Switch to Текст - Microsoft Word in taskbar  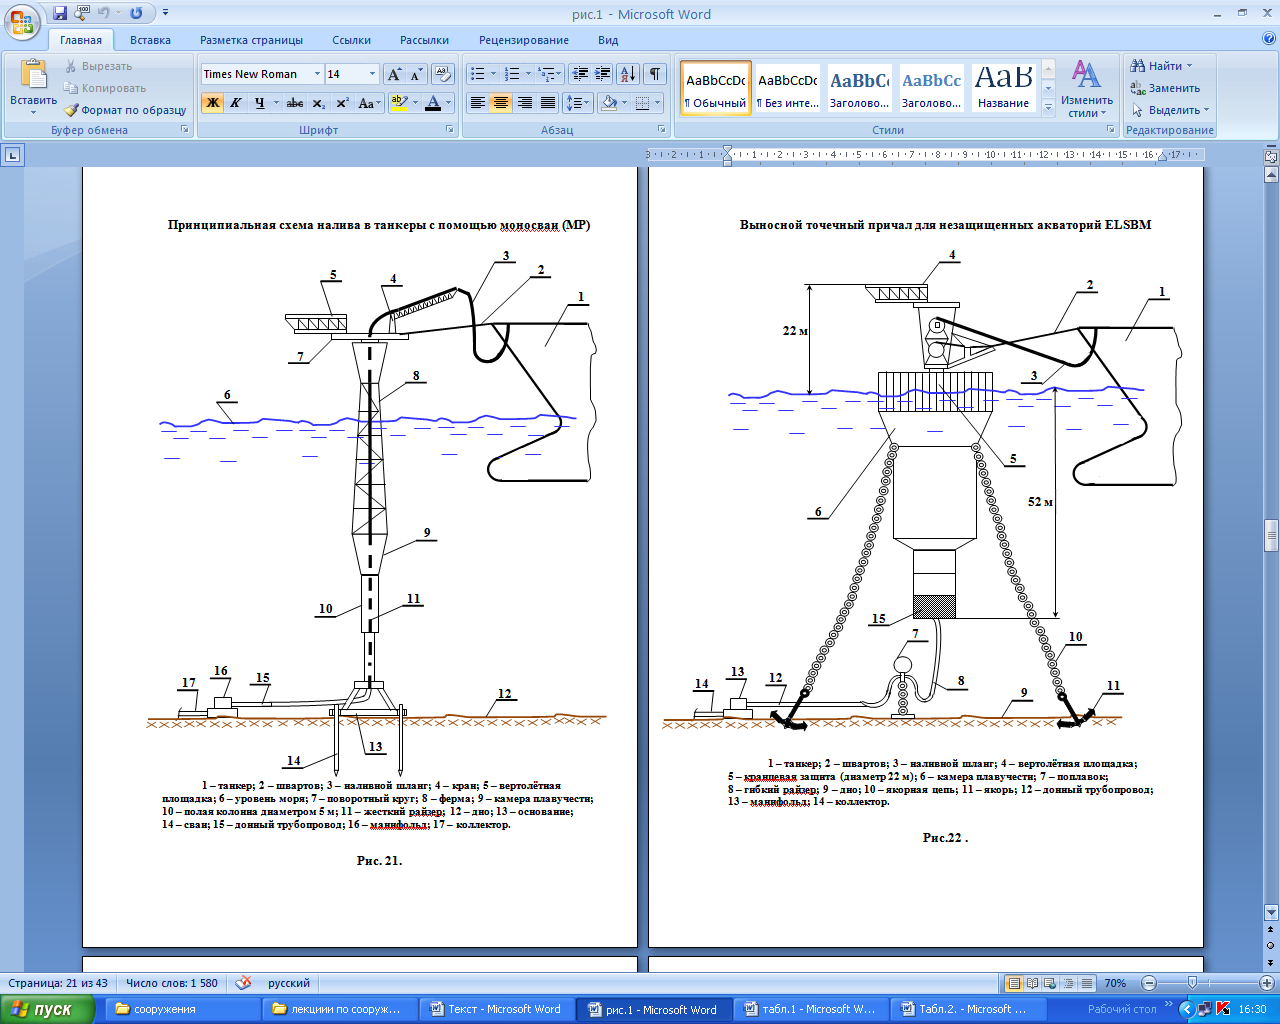[496, 1009]
